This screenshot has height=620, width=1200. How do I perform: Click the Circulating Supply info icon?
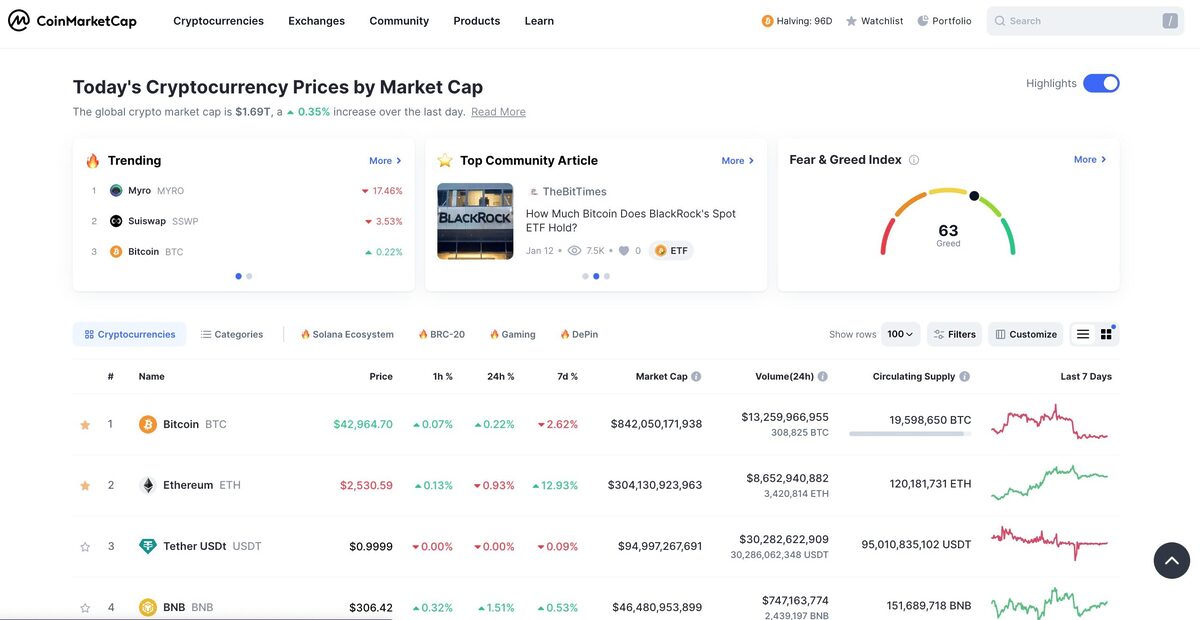point(965,377)
